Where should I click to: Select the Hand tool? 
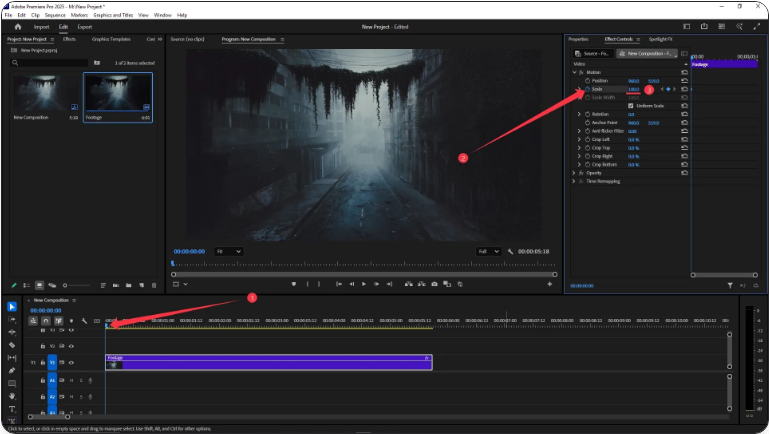12,396
